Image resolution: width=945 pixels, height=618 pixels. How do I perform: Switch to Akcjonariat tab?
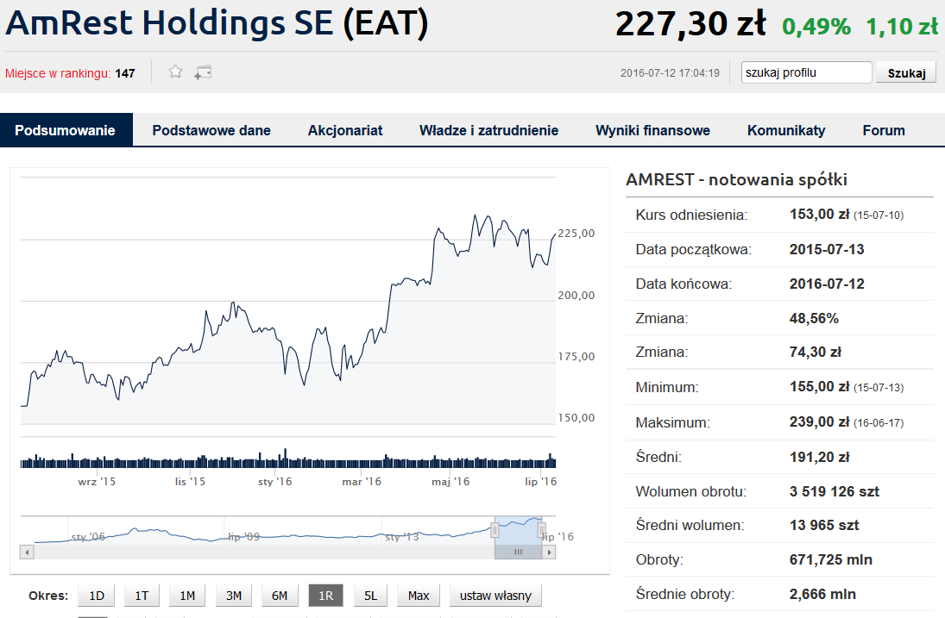coord(345,130)
